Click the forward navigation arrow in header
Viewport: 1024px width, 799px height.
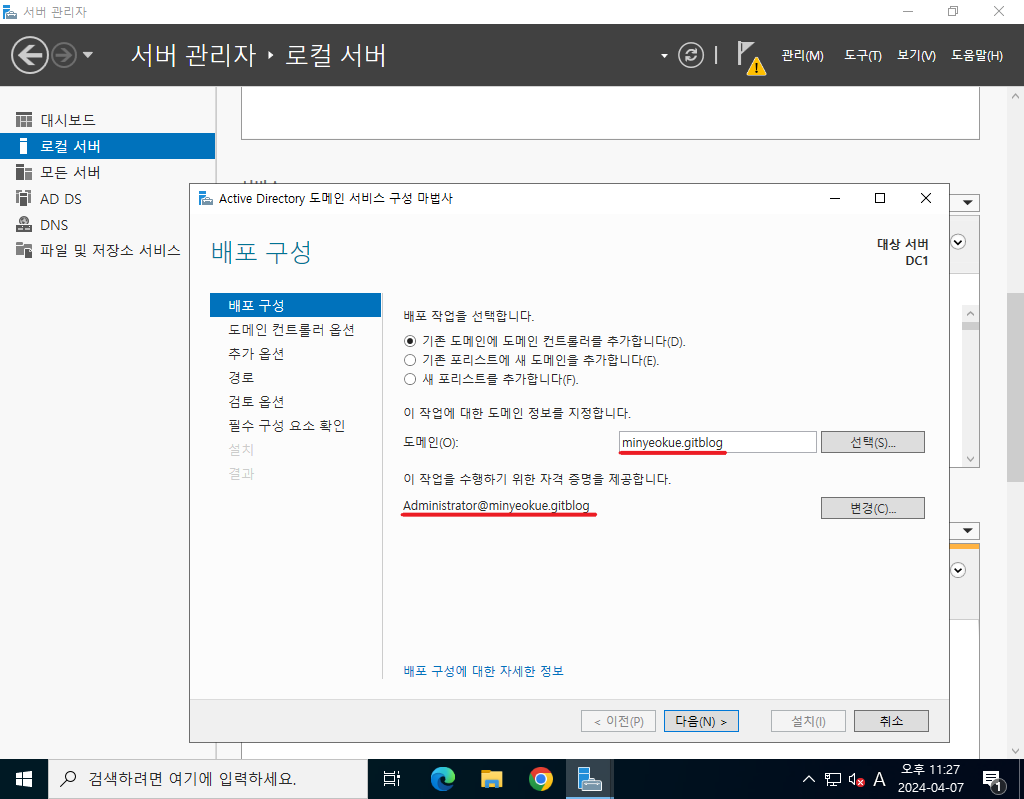tap(64, 55)
